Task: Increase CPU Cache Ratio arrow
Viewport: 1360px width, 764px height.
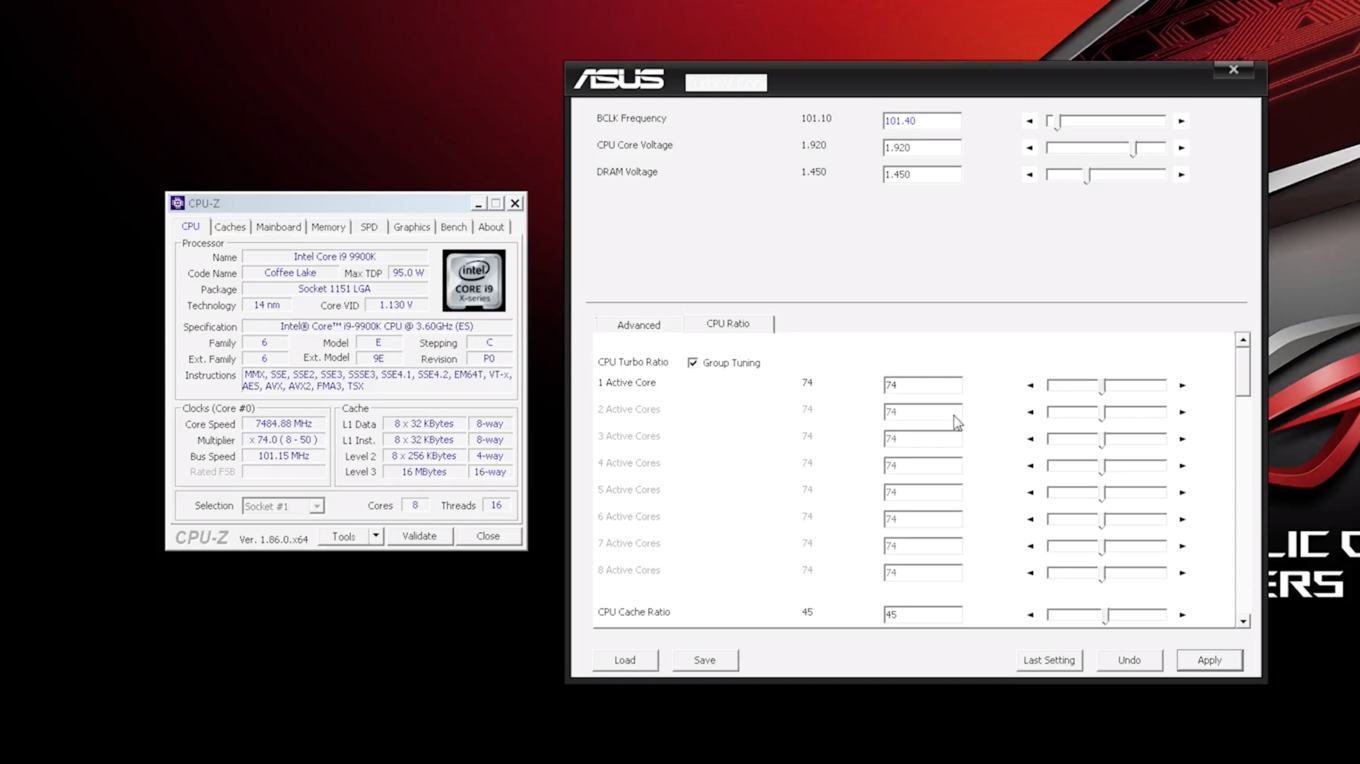Action: coord(1182,615)
